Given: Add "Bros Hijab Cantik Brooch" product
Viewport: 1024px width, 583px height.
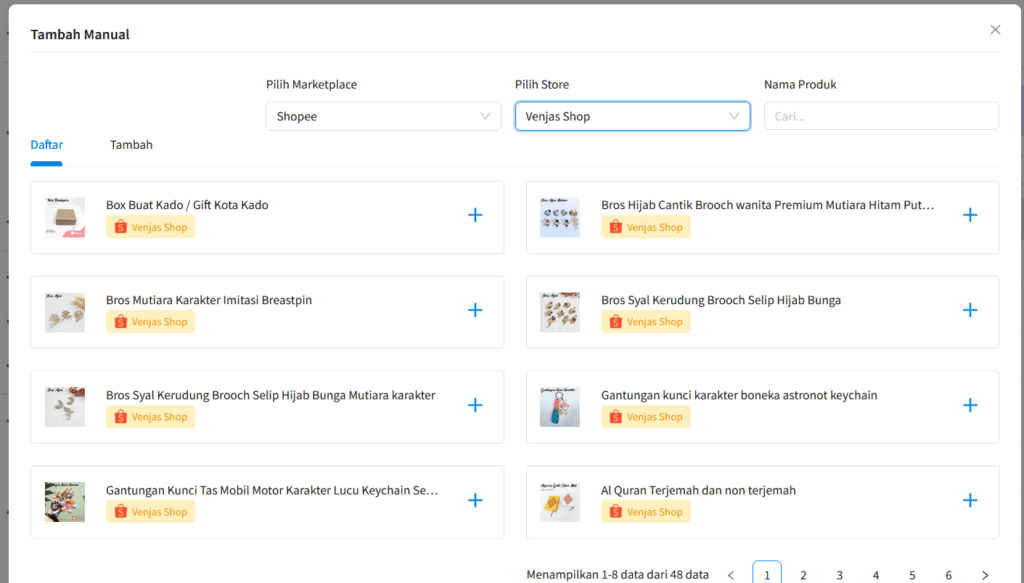Looking at the screenshot, I should (x=970, y=214).
